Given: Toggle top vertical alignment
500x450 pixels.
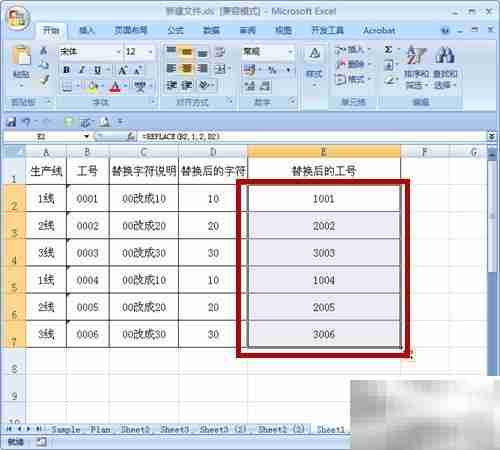Looking at the screenshot, I should (171, 51).
